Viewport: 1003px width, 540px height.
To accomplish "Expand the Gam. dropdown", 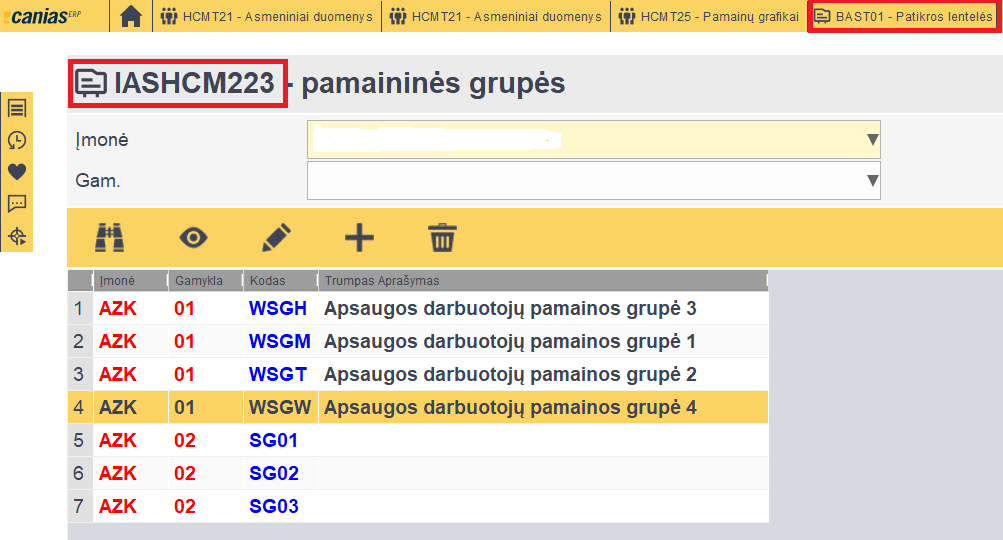I will tap(872, 180).
